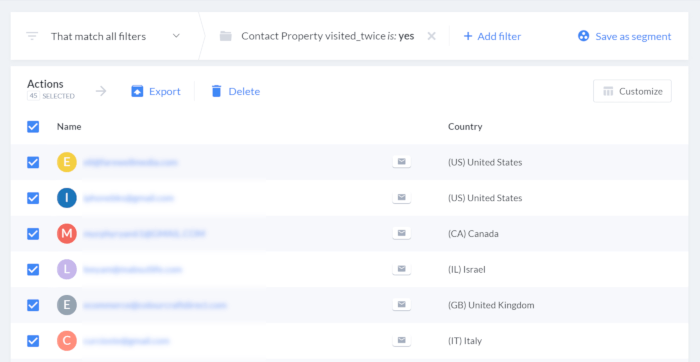Click the mail icon in United Kingdom row
The width and height of the screenshot is (700, 362).
[x=401, y=304]
